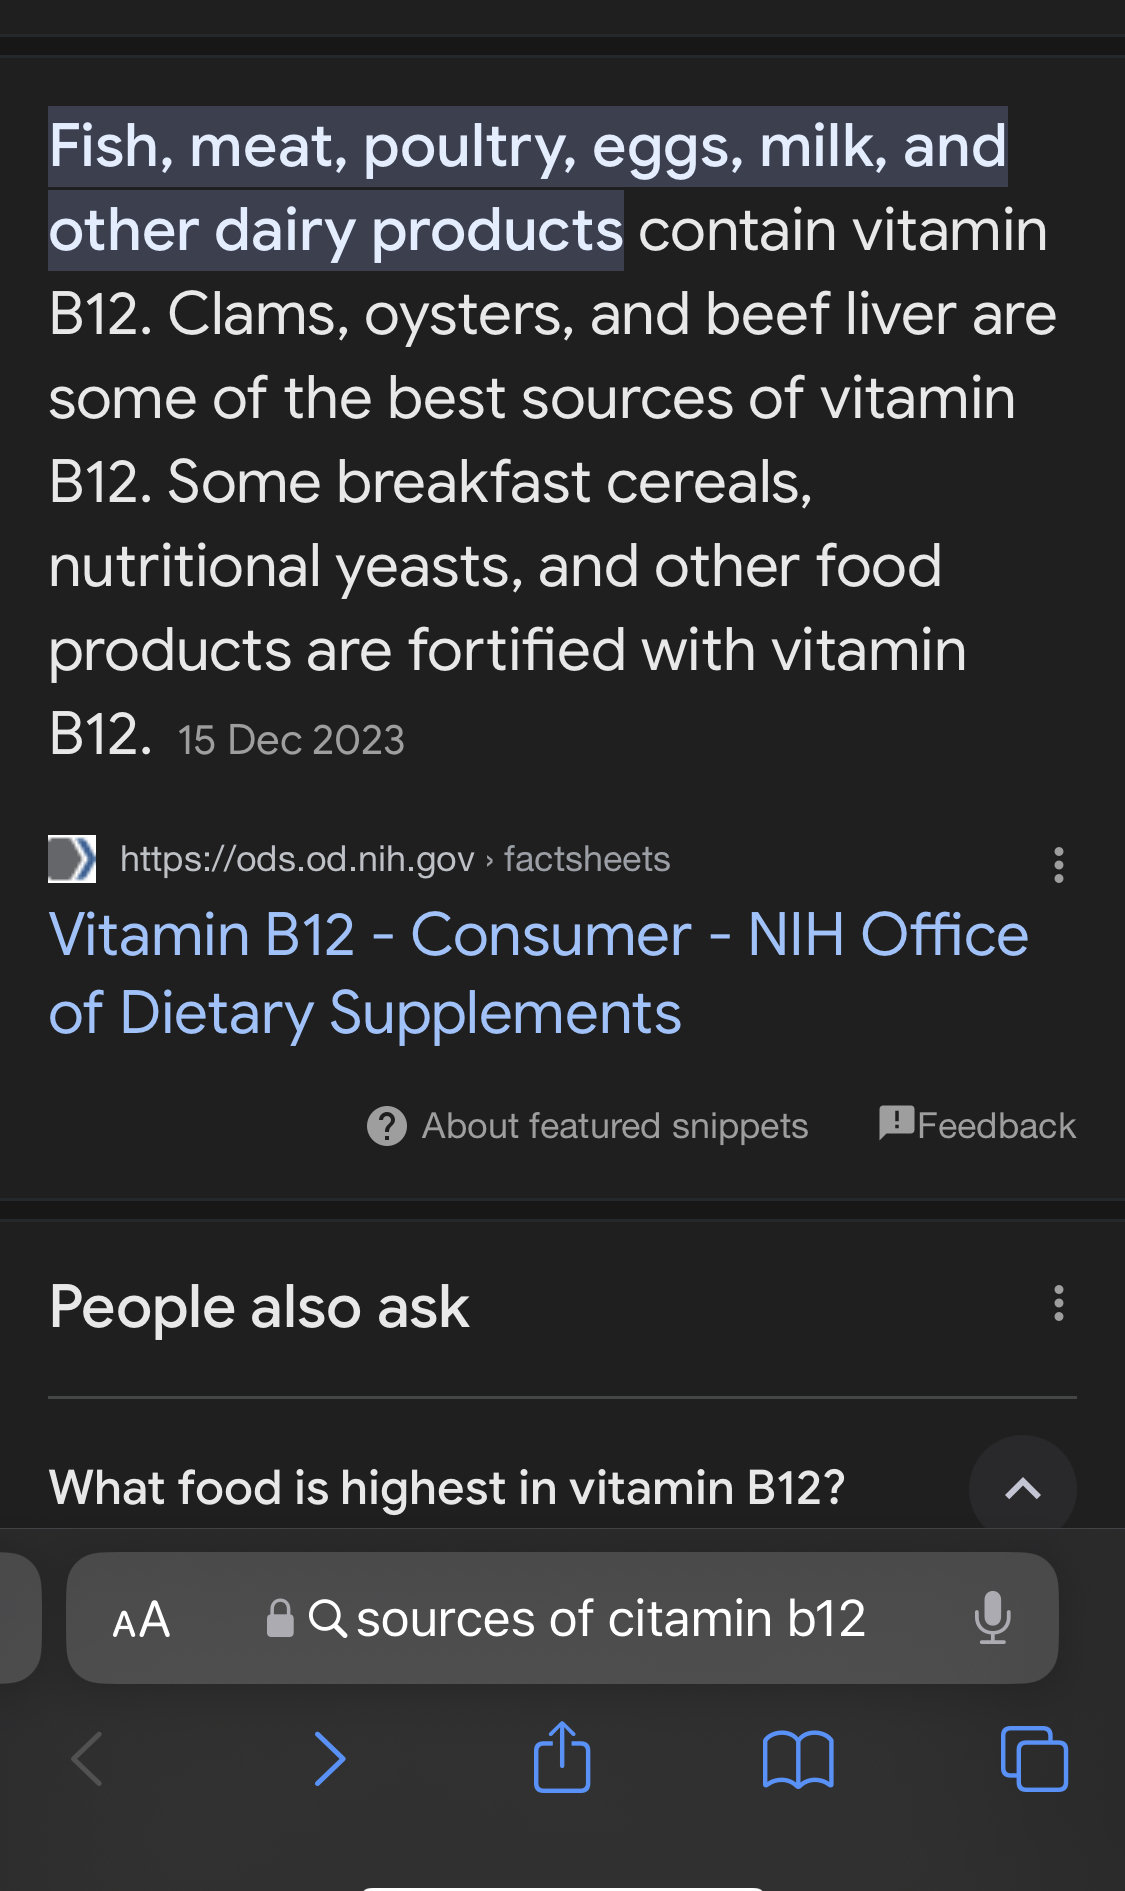Image resolution: width=1125 pixels, height=1891 pixels.
Task: Tap the What food is highest question
Action: click(447, 1488)
